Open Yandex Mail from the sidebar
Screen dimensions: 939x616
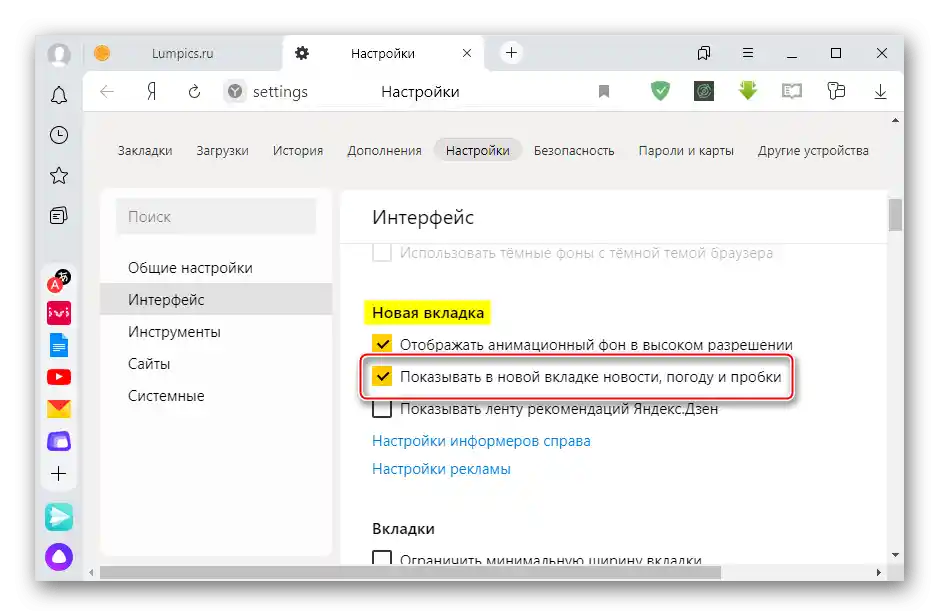(x=58, y=407)
